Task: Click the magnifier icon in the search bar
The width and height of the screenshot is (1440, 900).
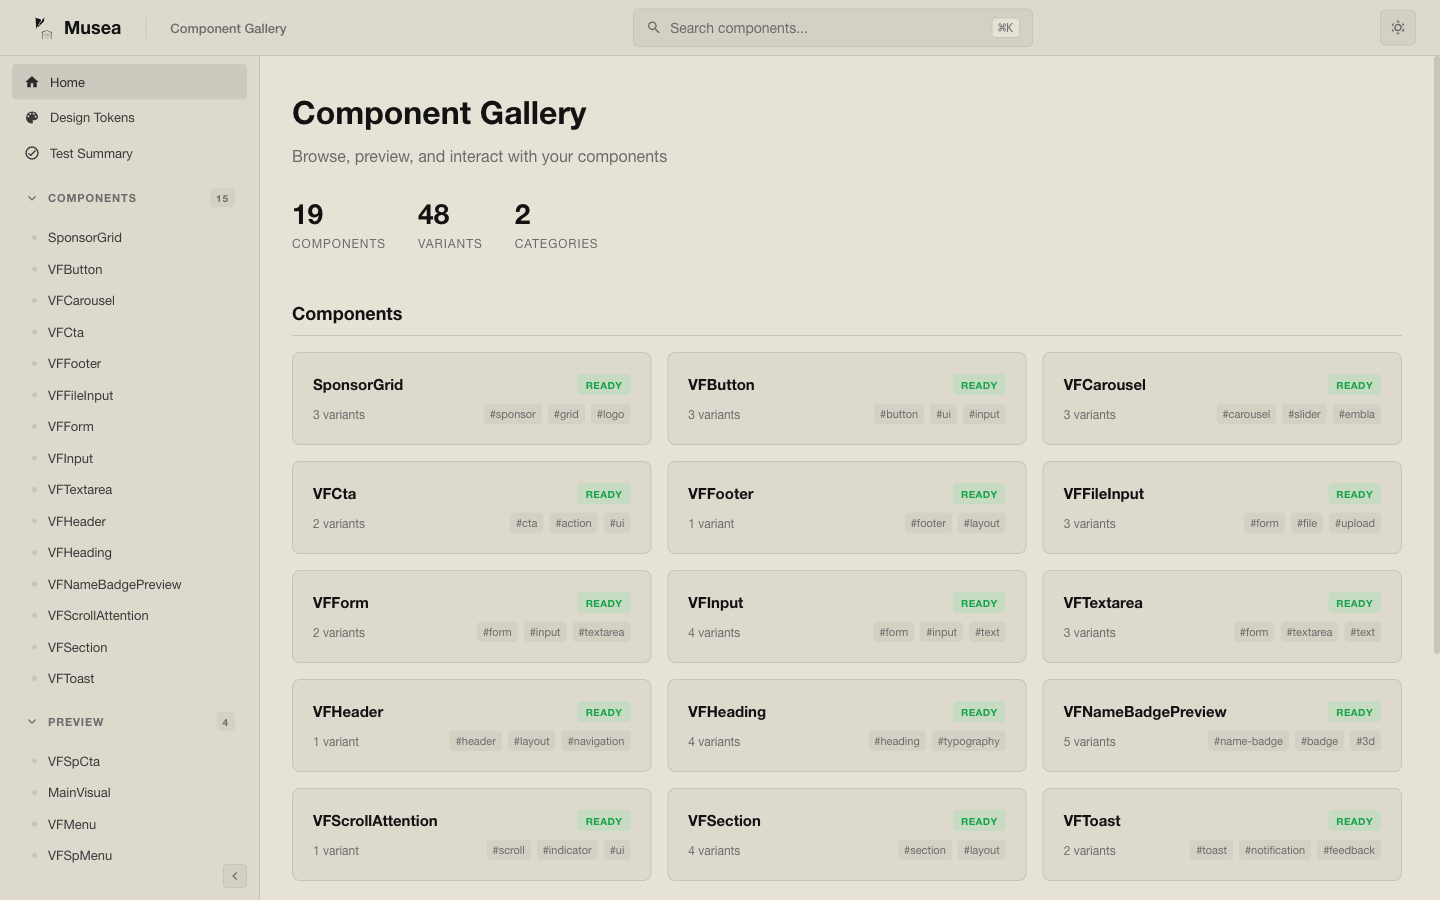Action: tap(654, 27)
